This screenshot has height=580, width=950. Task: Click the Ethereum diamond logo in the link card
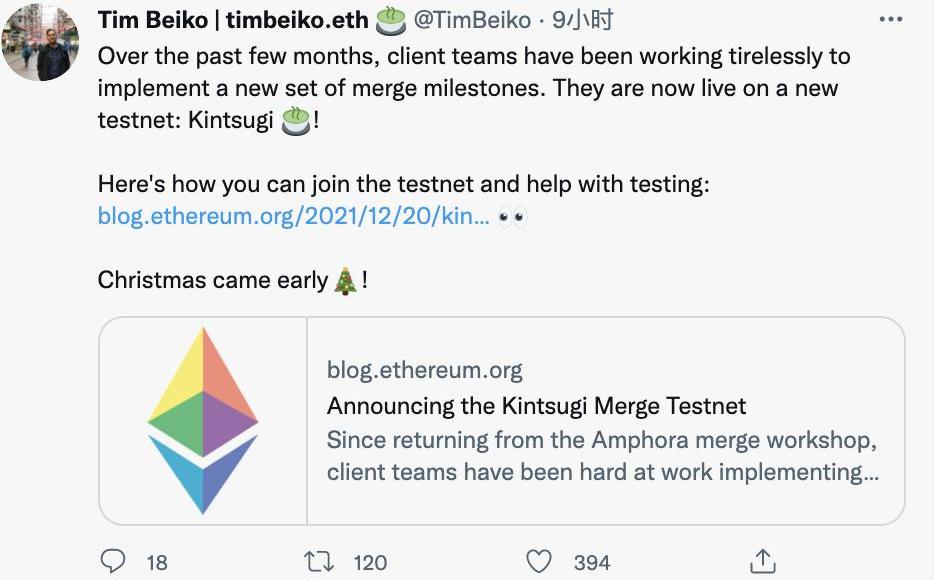pos(203,421)
